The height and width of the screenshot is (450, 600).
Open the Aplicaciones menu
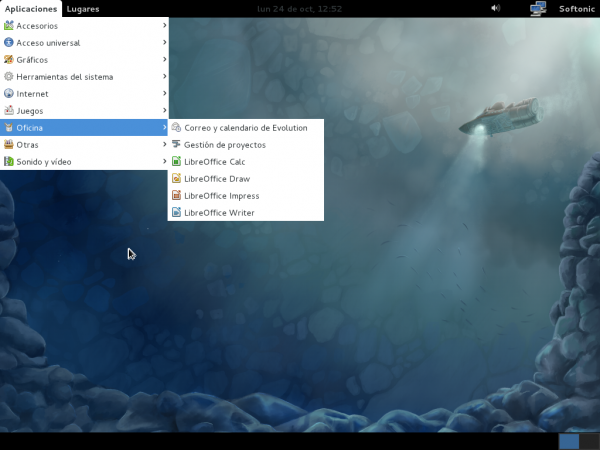[x=31, y=9]
